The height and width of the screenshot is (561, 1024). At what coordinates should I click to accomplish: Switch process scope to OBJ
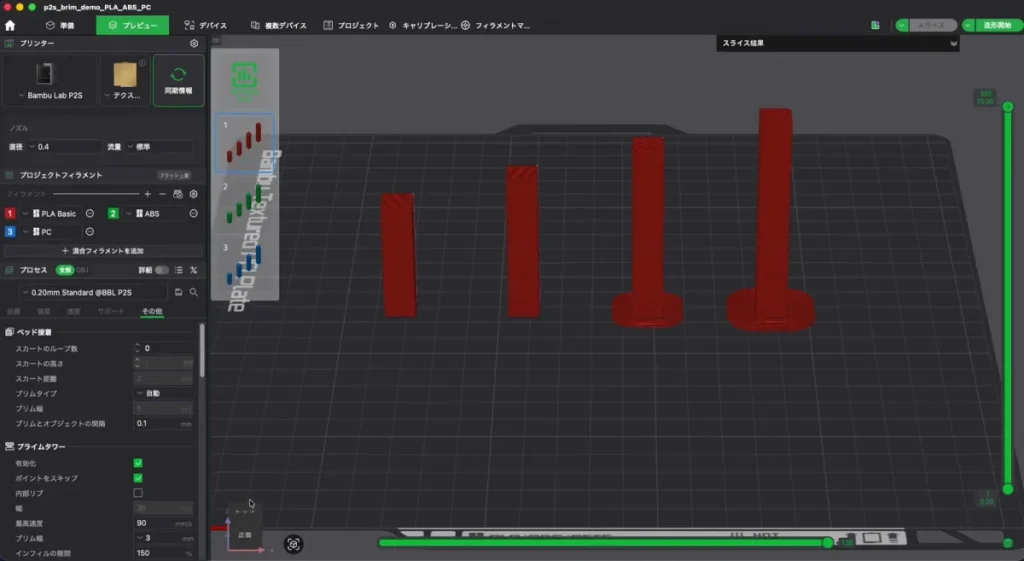(82, 270)
